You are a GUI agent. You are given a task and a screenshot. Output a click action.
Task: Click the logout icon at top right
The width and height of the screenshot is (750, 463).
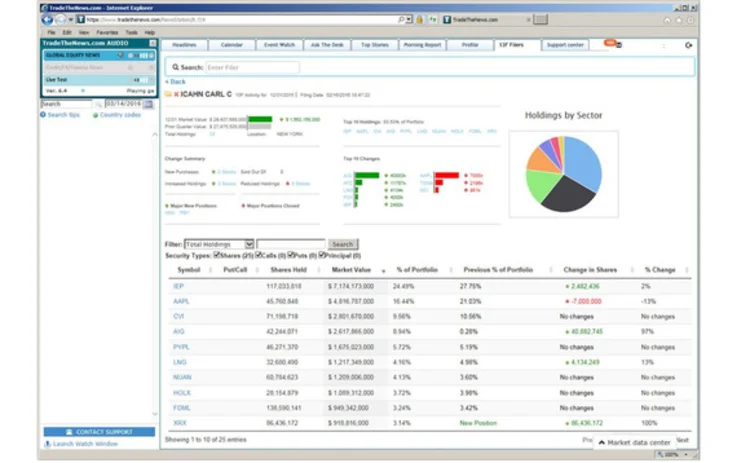pyautogui.click(x=688, y=45)
